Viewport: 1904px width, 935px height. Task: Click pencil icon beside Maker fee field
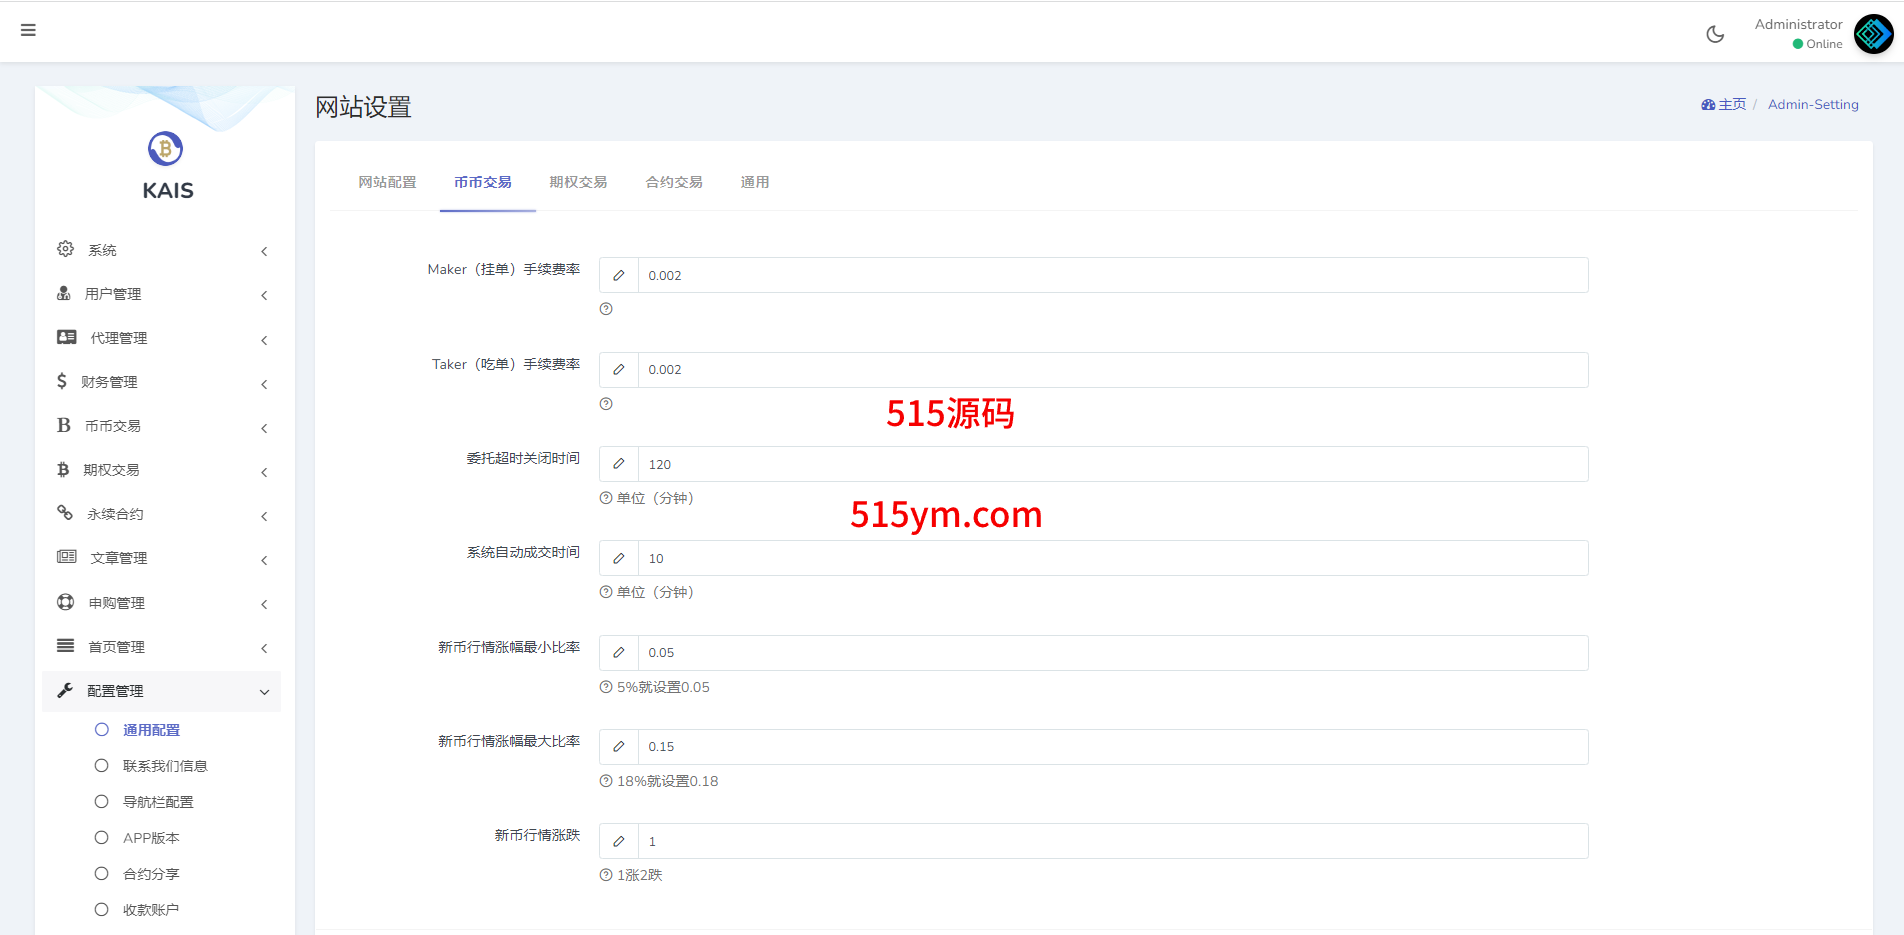click(x=619, y=276)
